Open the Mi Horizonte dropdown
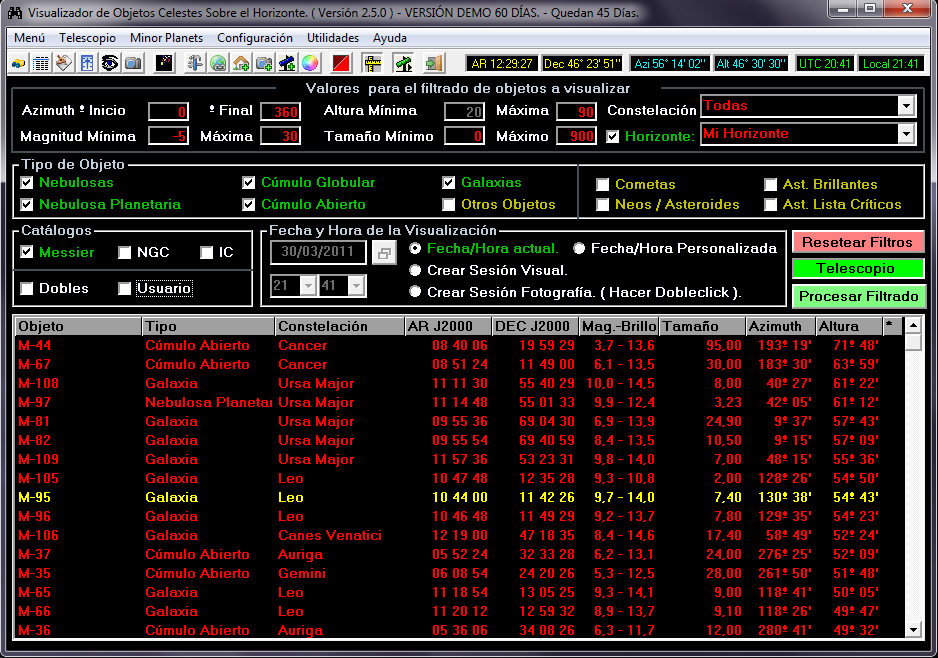938x658 pixels. (906, 134)
